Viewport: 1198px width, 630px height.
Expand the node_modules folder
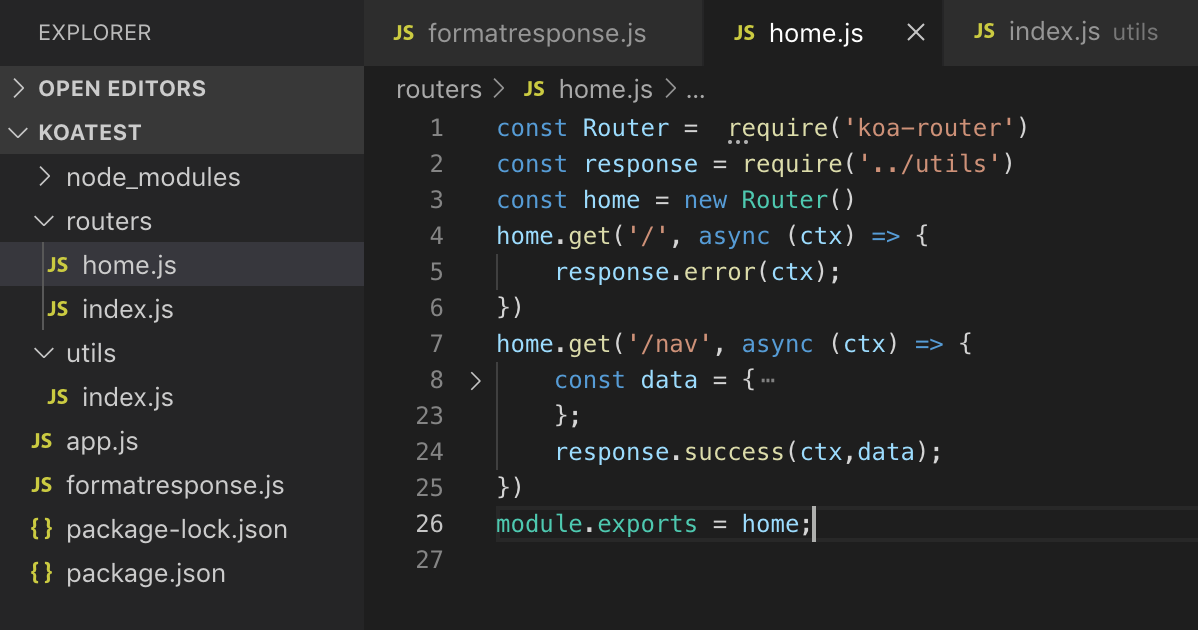point(44,177)
